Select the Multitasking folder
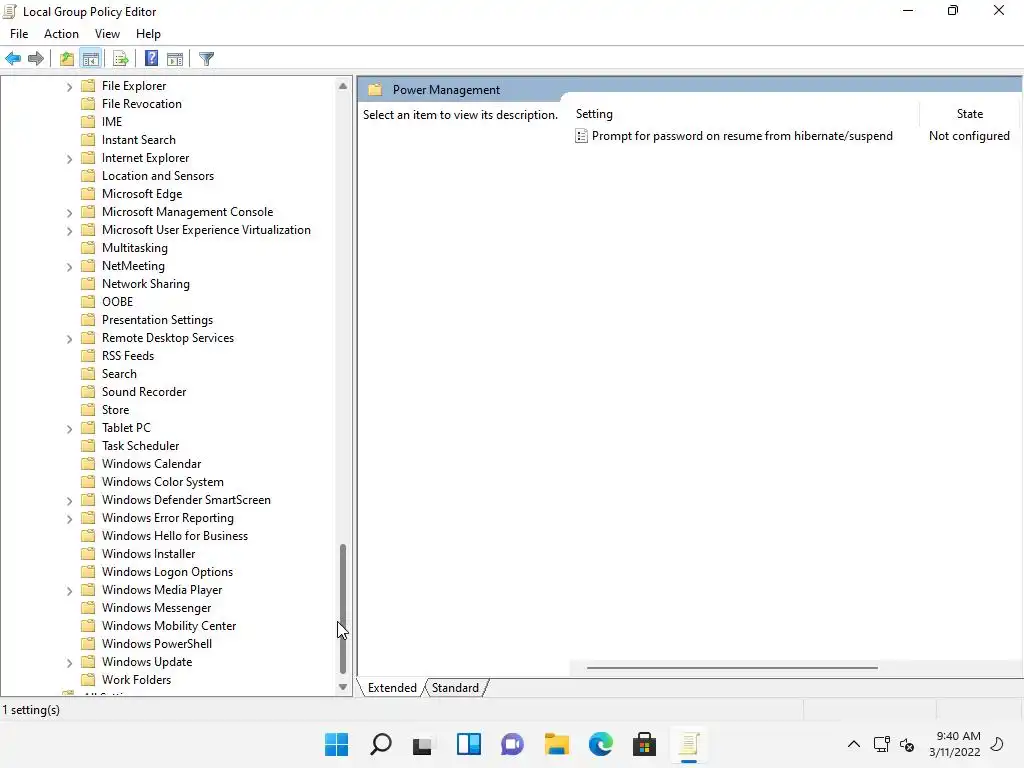The height and width of the screenshot is (768, 1024). (135, 248)
